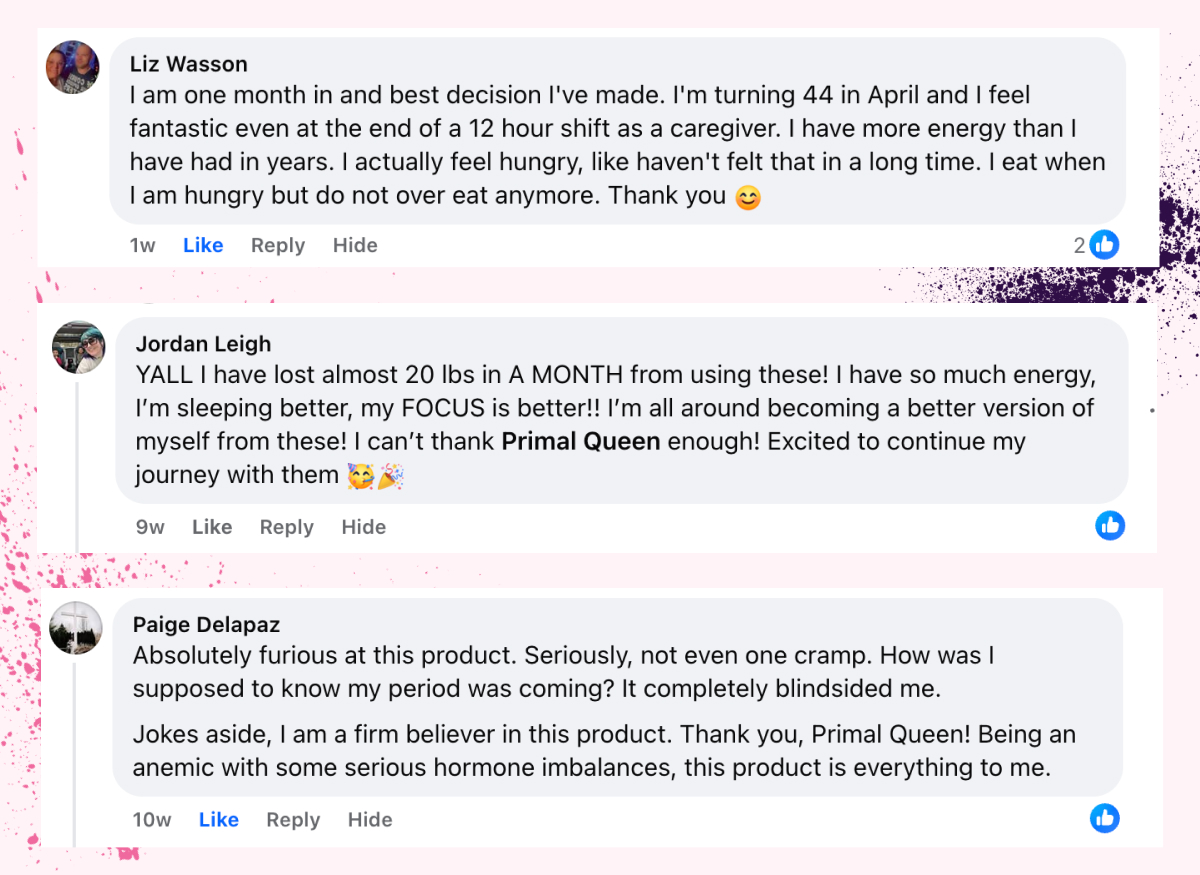Click the 1w timestamp on Liz Wasson's comment
Image resolution: width=1200 pixels, height=875 pixels.
(x=142, y=244)
